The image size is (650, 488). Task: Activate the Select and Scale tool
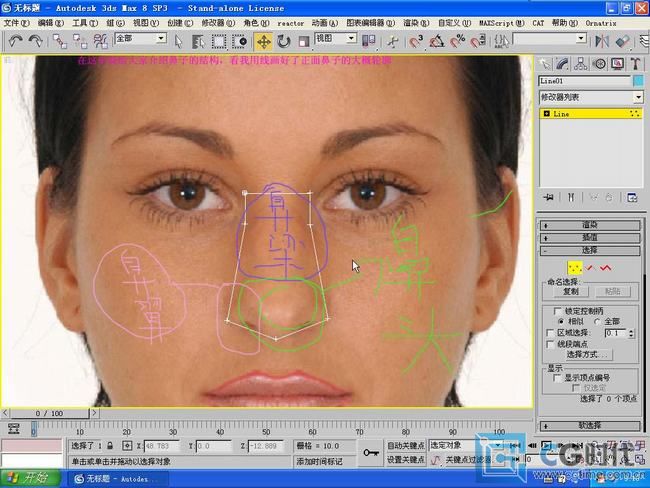pos(303,41)
